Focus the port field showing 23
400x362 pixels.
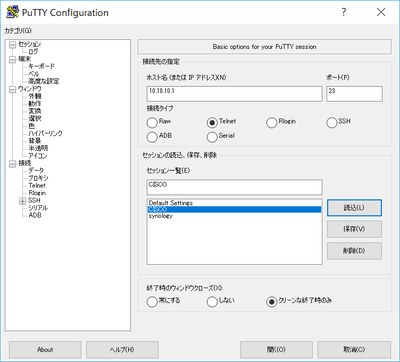click(x=354, y=94)
